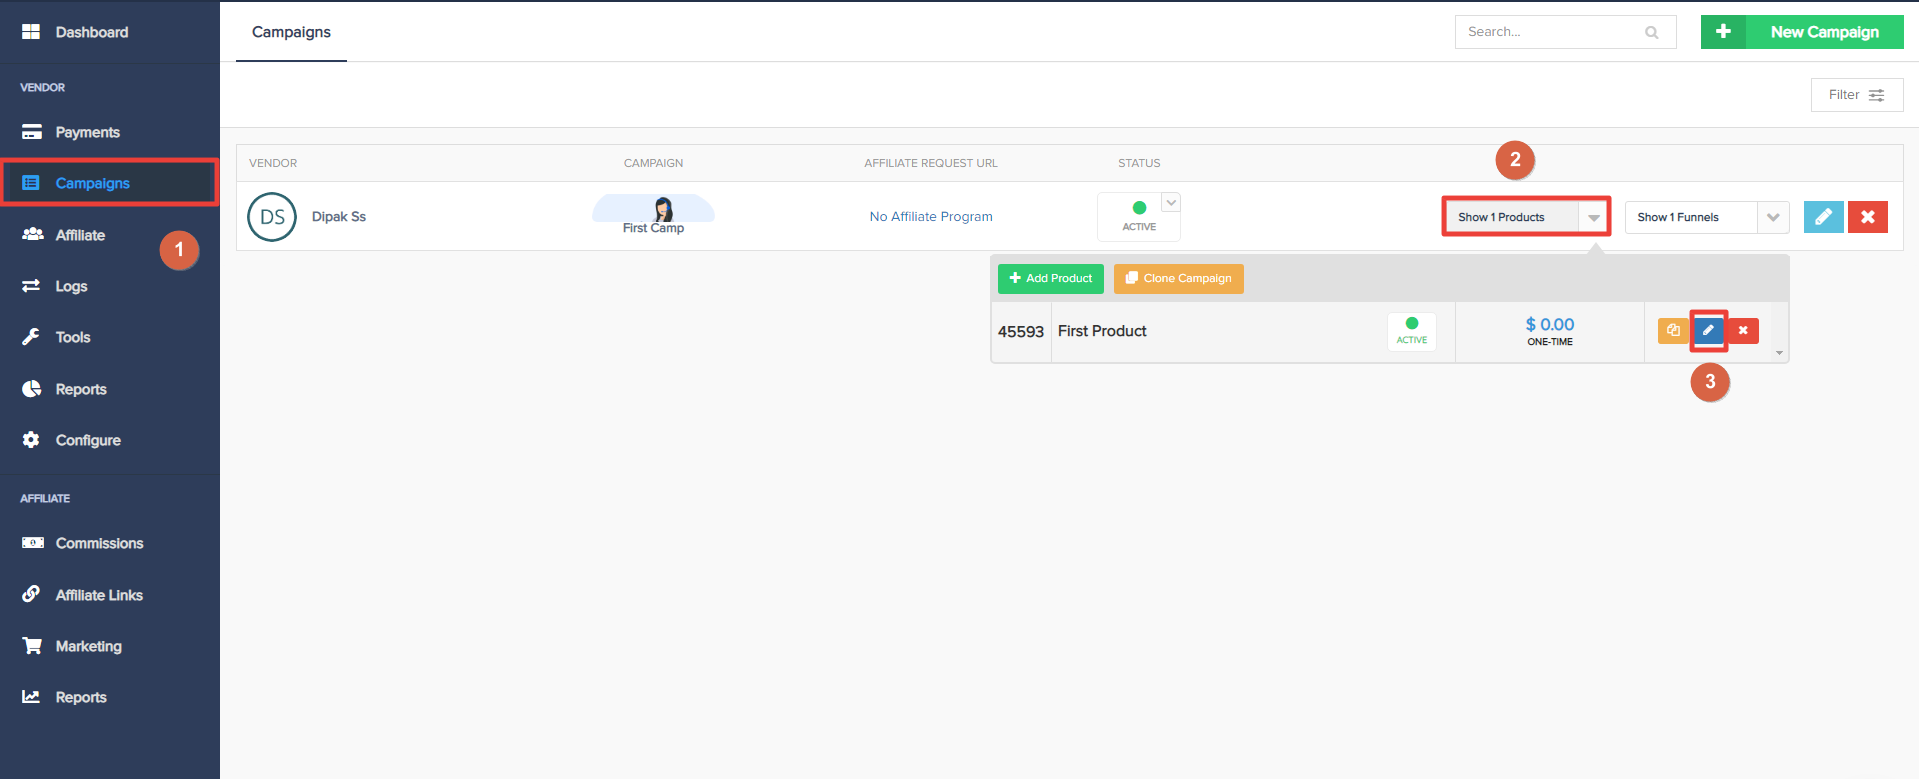This screenshot has height=779, width=1919.
Task: Edit First Product with blue pencil icon
Action: [x=1709, y=331]
